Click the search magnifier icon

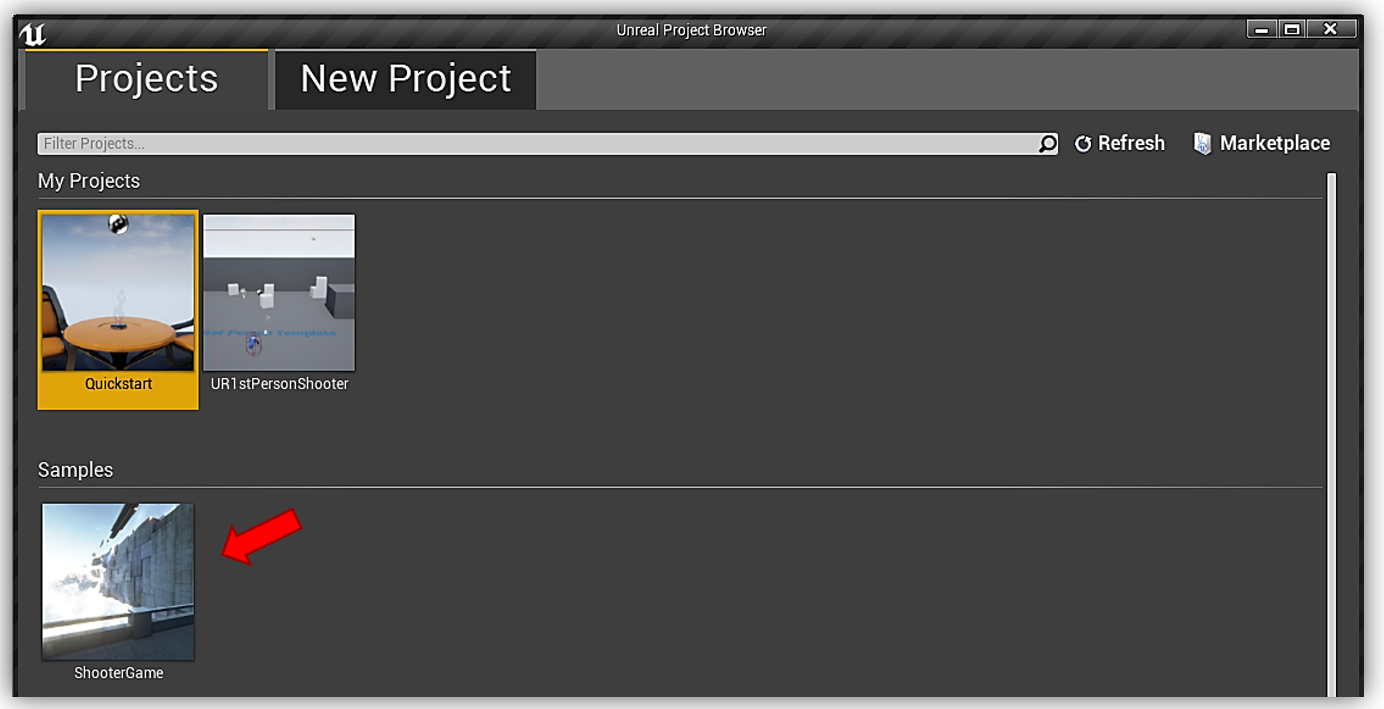(1047, 144)
